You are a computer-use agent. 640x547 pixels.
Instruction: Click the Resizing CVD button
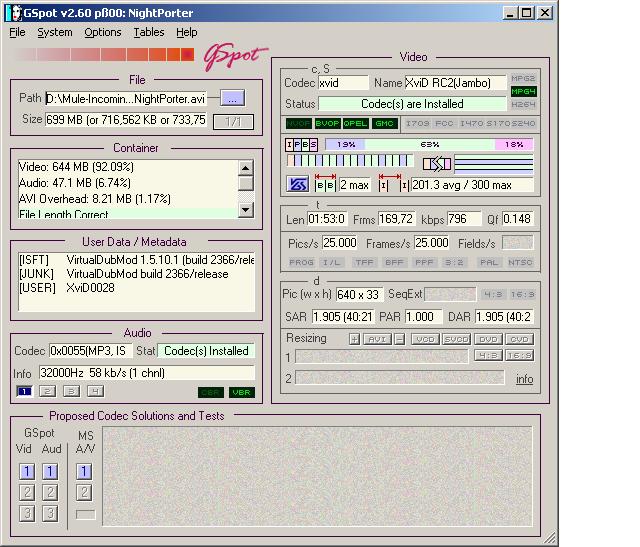[x=520, y=339]
